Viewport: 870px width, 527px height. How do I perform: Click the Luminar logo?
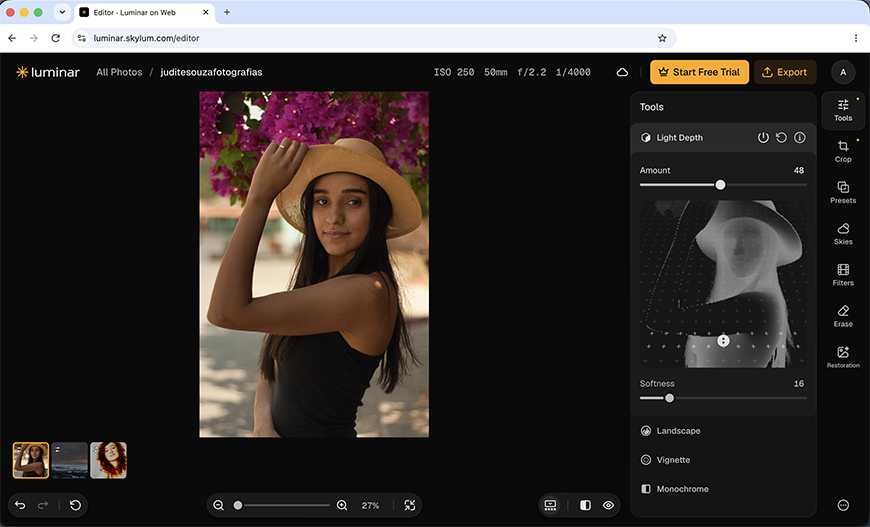(x=48, y=72)
